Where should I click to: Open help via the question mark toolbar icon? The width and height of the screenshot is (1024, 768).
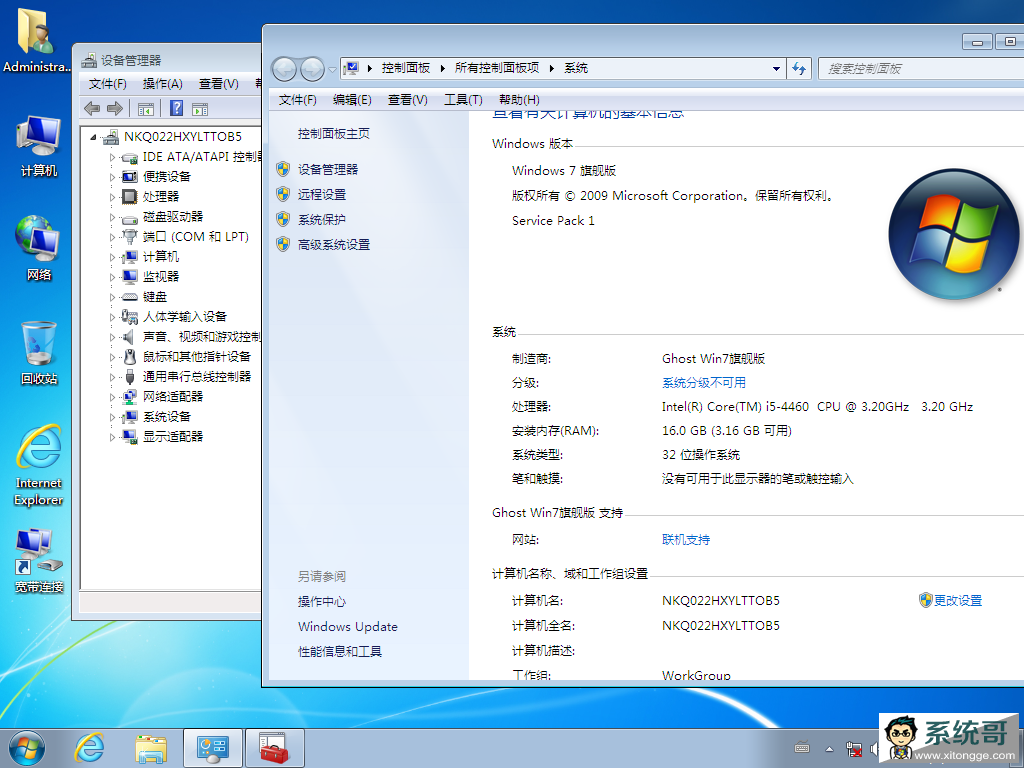176,108
